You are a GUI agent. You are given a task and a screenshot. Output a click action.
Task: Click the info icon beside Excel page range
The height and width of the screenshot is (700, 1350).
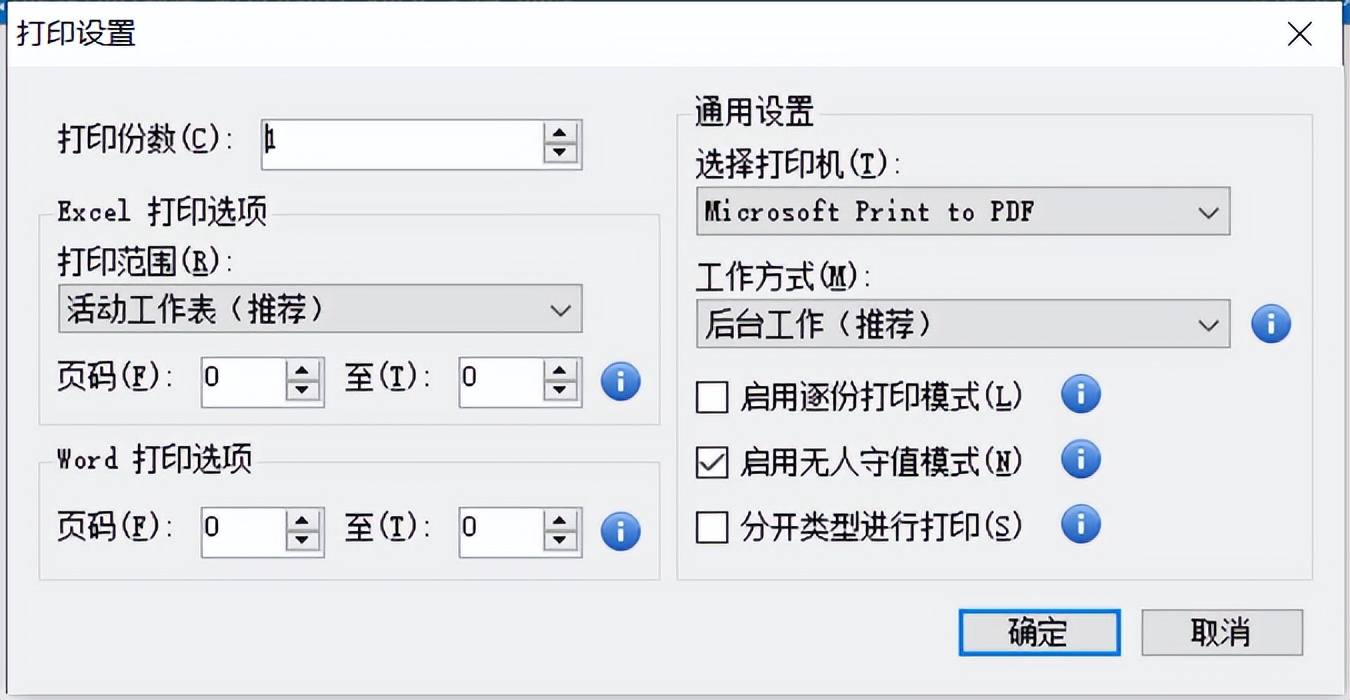pos(619,381)
